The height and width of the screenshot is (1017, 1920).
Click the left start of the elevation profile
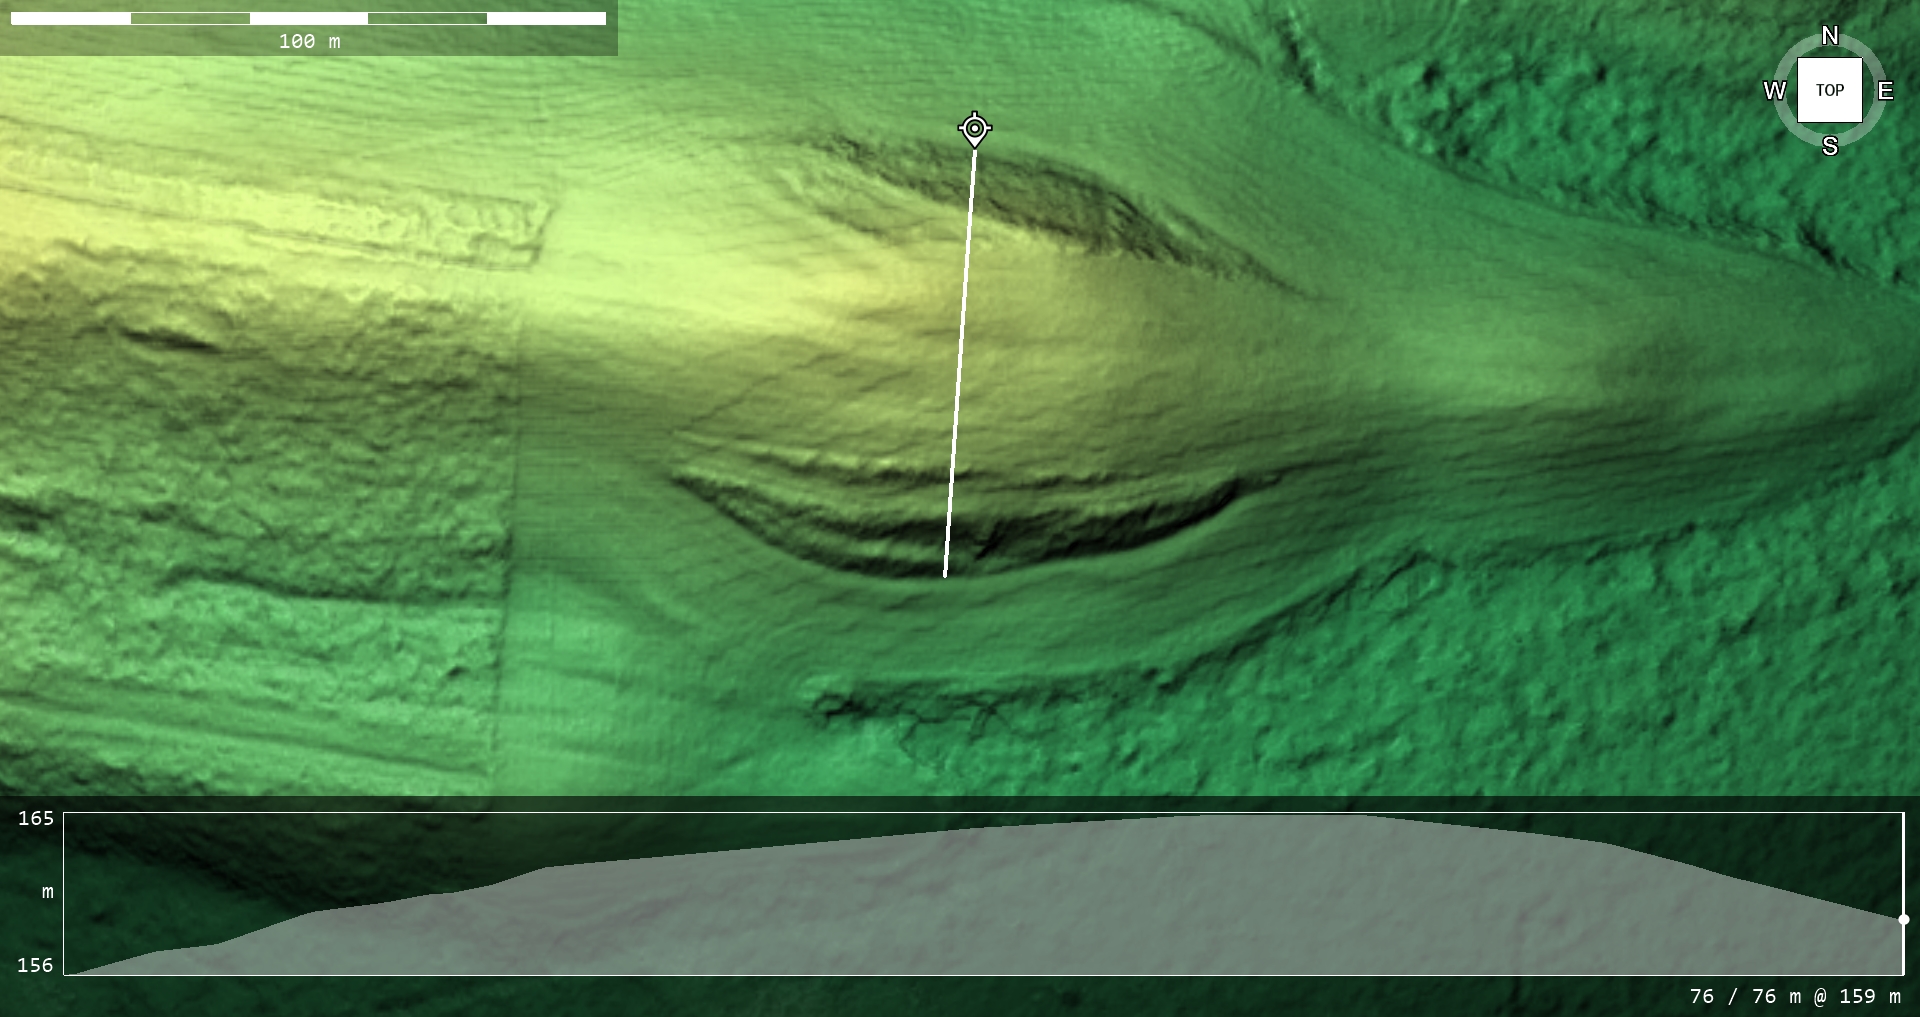coord(68,973)
